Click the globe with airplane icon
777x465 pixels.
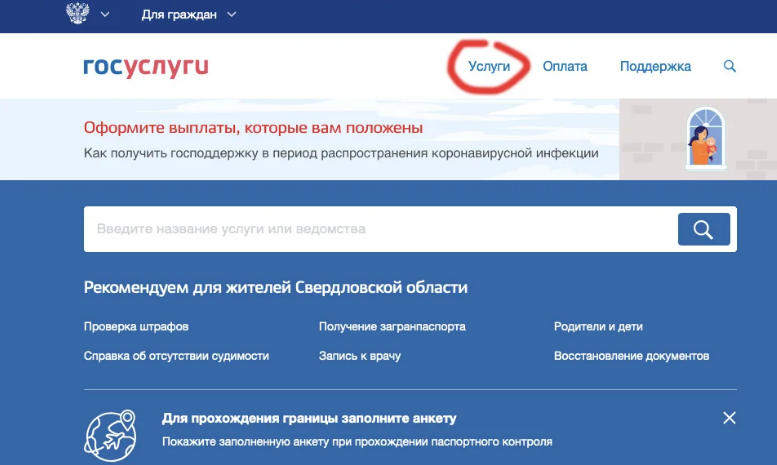(110, 436)
